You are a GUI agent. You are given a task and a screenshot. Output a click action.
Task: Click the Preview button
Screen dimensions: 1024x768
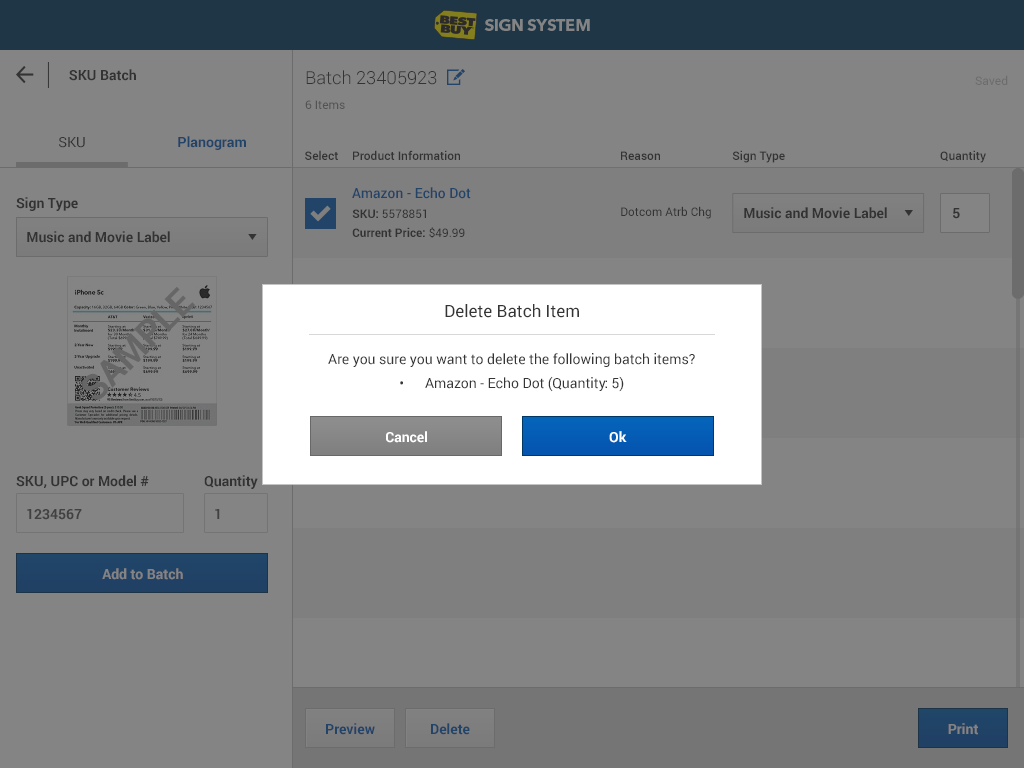[x=349, y=728]
